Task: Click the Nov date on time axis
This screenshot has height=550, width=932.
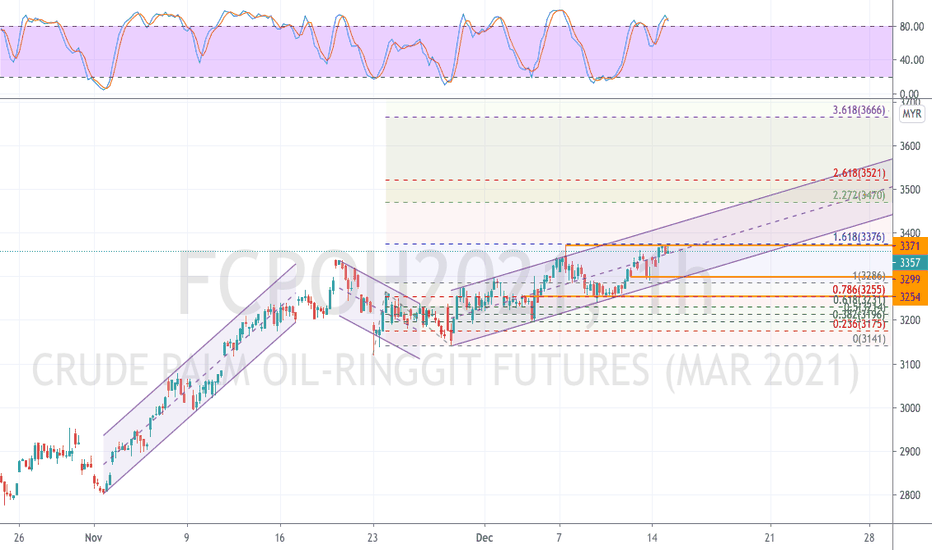Action: [94, 538]
